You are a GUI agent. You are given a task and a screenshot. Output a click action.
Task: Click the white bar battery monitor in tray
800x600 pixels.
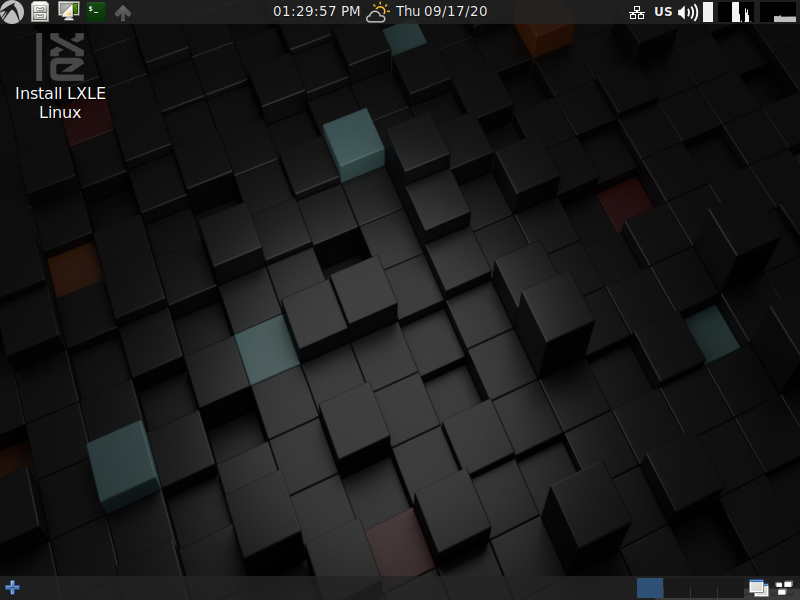click(x=709, y=12)
